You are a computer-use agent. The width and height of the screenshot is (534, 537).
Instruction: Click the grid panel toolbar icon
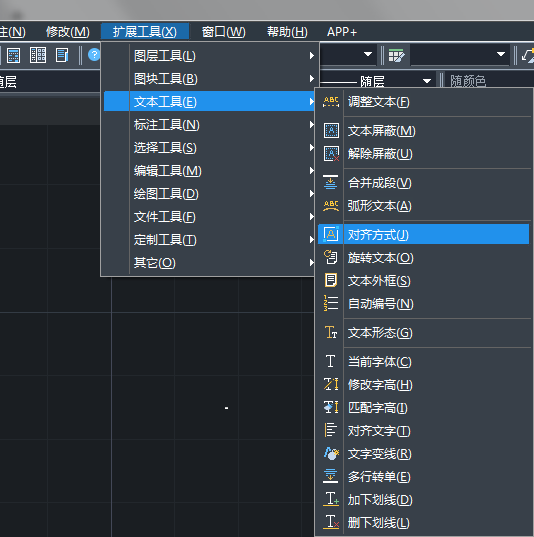pos(38,55)
